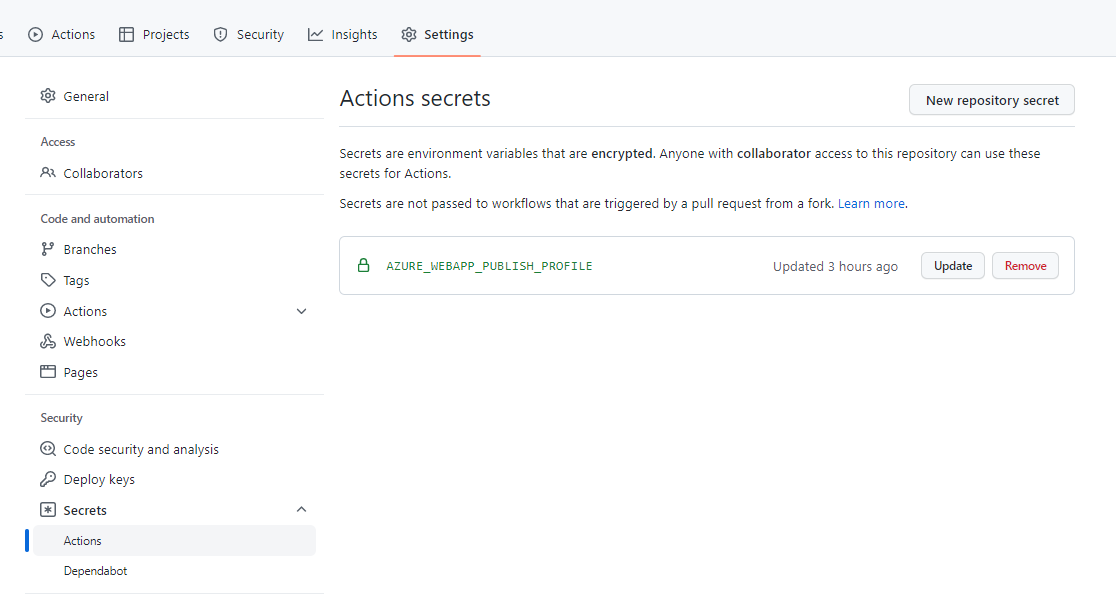Follow the Learn more link
This screenshot has width=1116, height=601.
pyautogui.click(x=871, y=203)
